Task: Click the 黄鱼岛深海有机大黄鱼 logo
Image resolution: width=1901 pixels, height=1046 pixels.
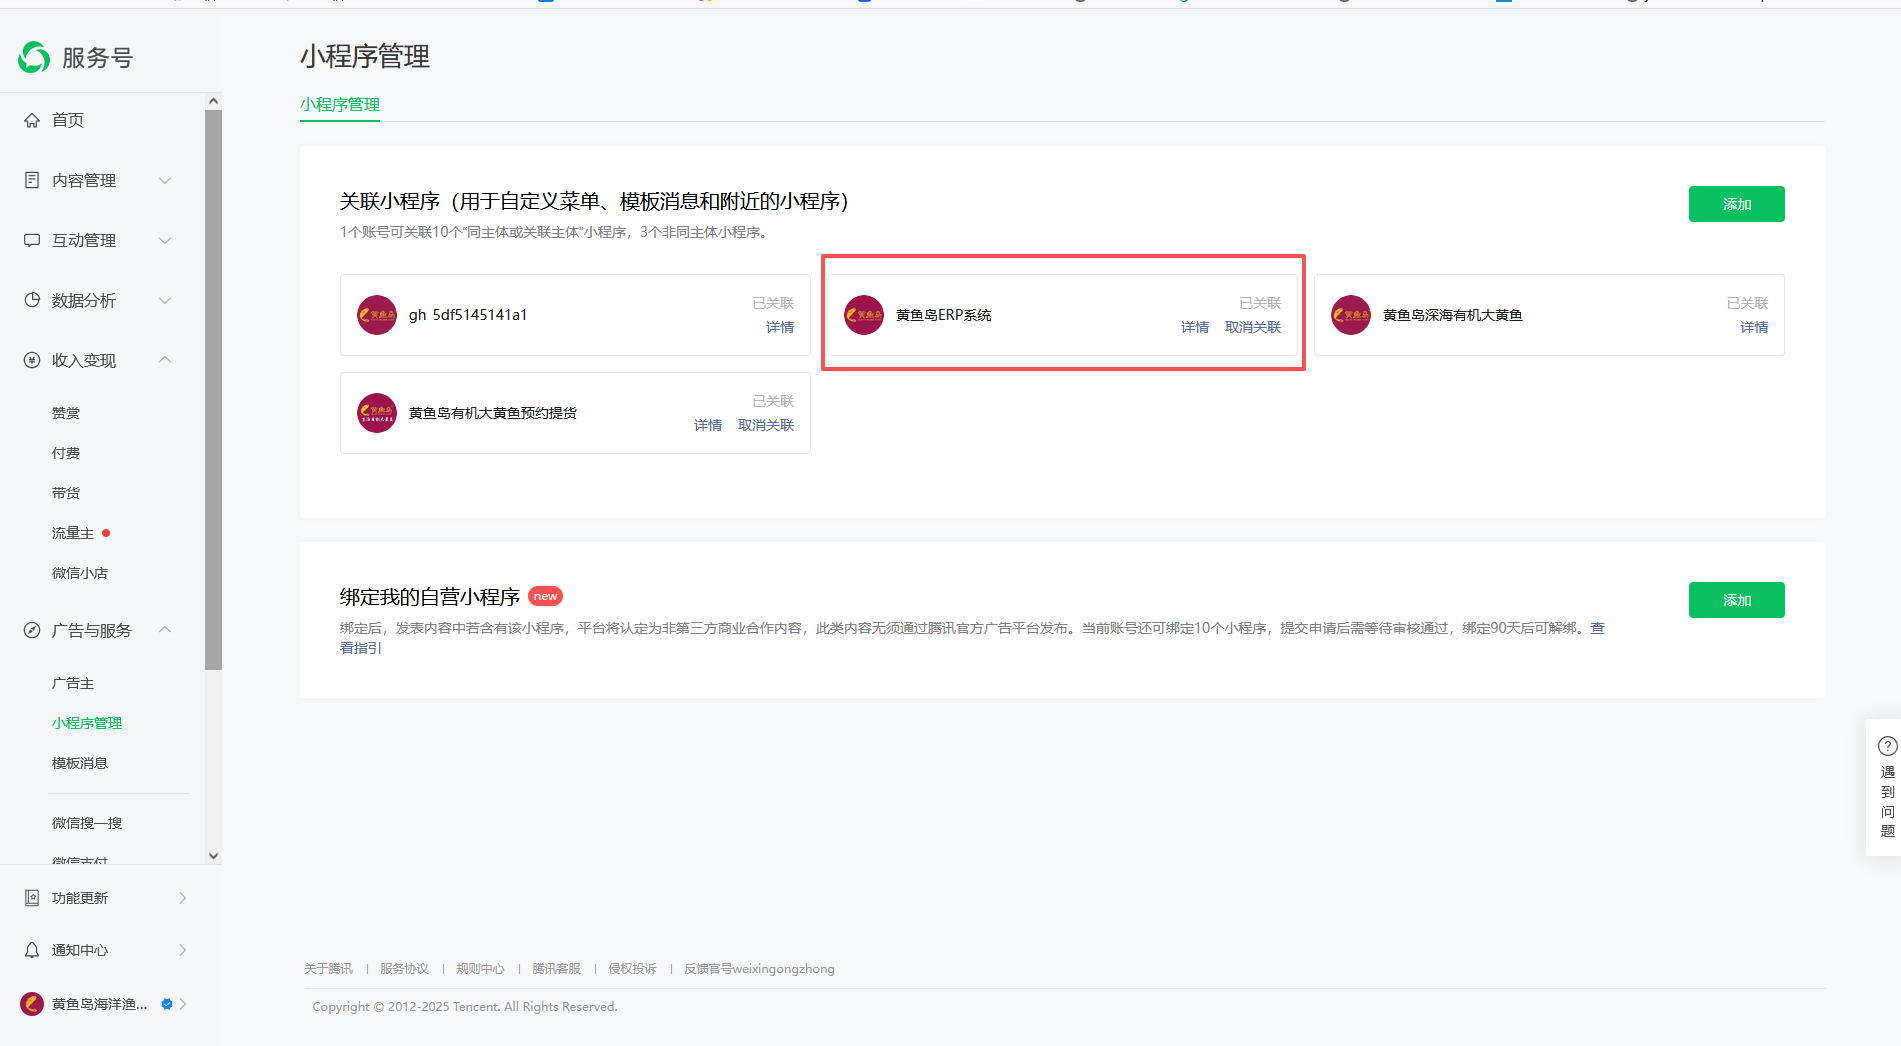Action: [x=1351, y=315]
